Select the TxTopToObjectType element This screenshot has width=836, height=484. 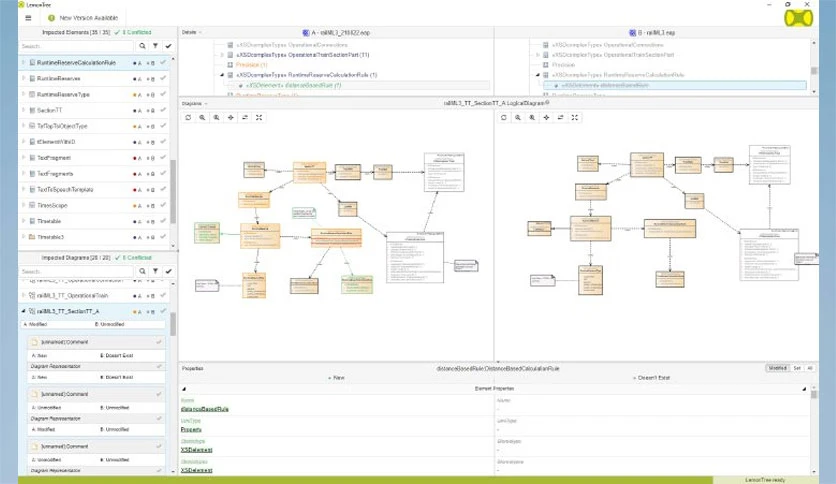coord(62,126)
